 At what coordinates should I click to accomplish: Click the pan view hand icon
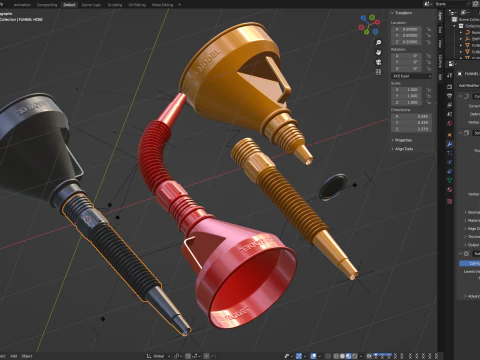378,52
